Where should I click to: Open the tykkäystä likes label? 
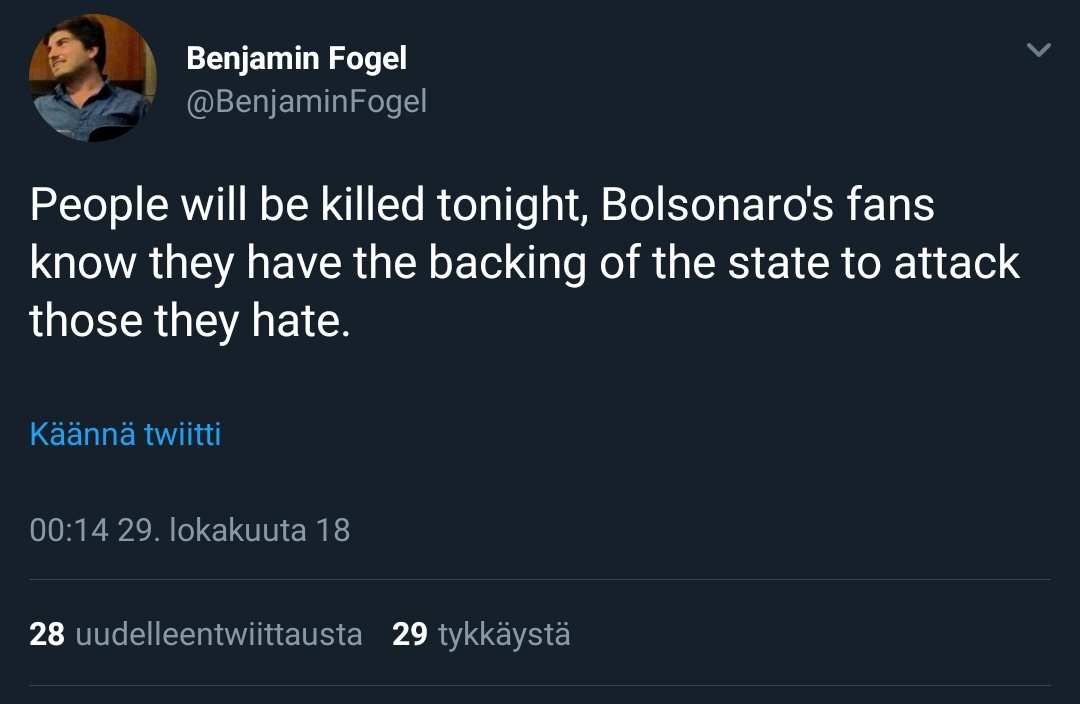504,634
